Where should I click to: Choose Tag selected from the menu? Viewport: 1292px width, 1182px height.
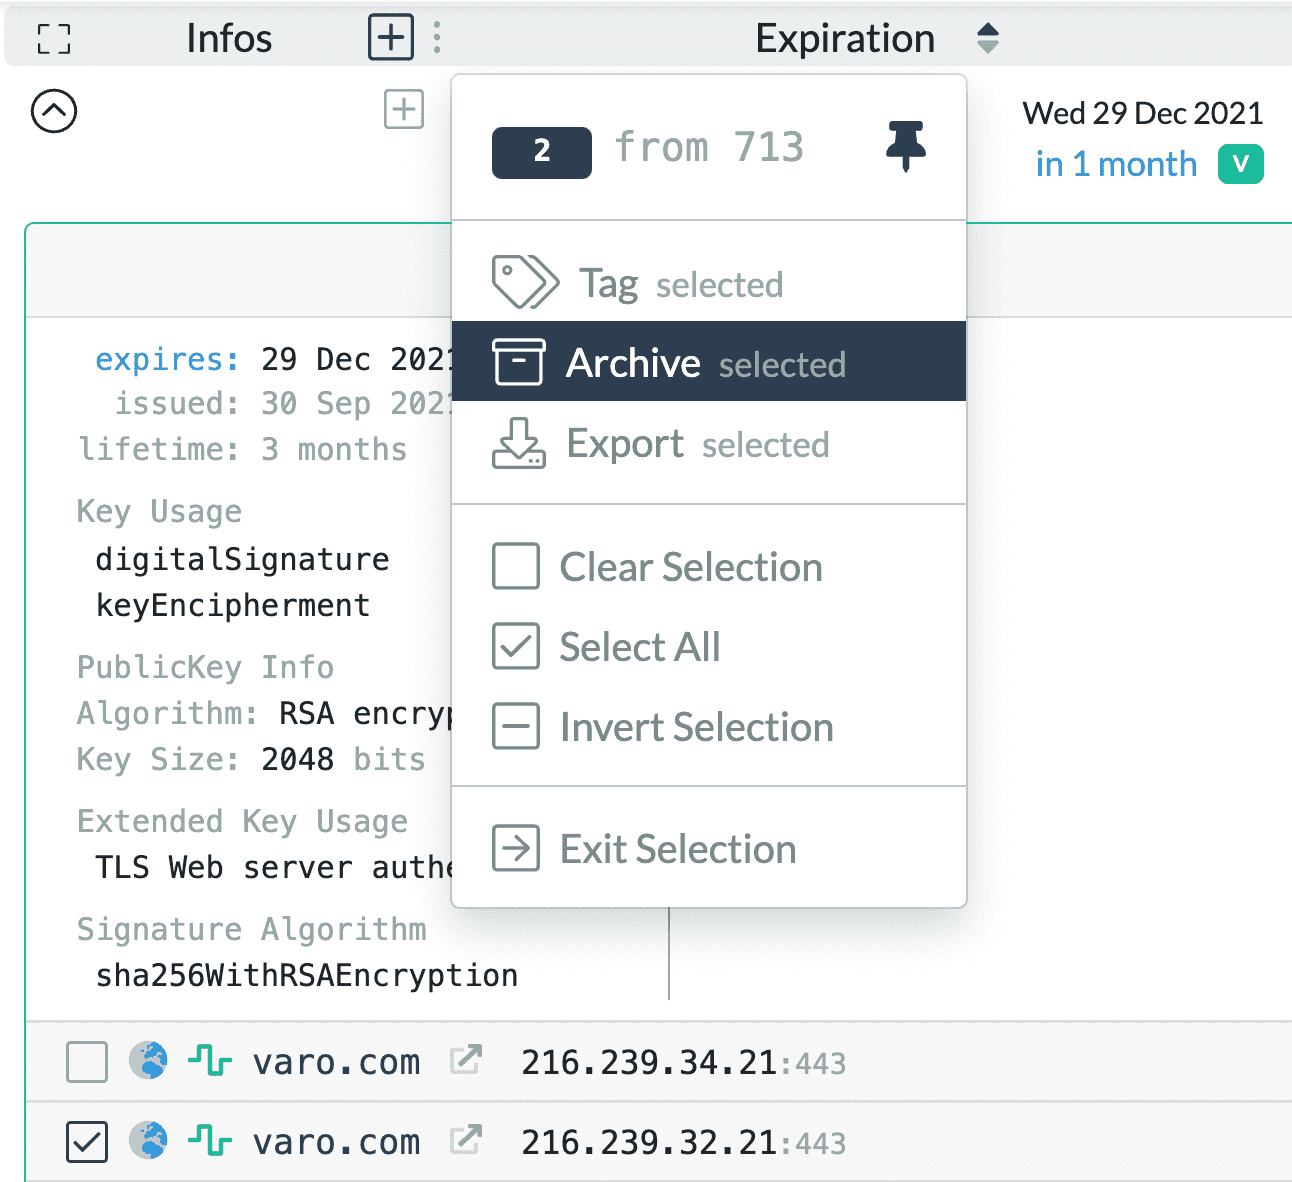coord(680,284)
